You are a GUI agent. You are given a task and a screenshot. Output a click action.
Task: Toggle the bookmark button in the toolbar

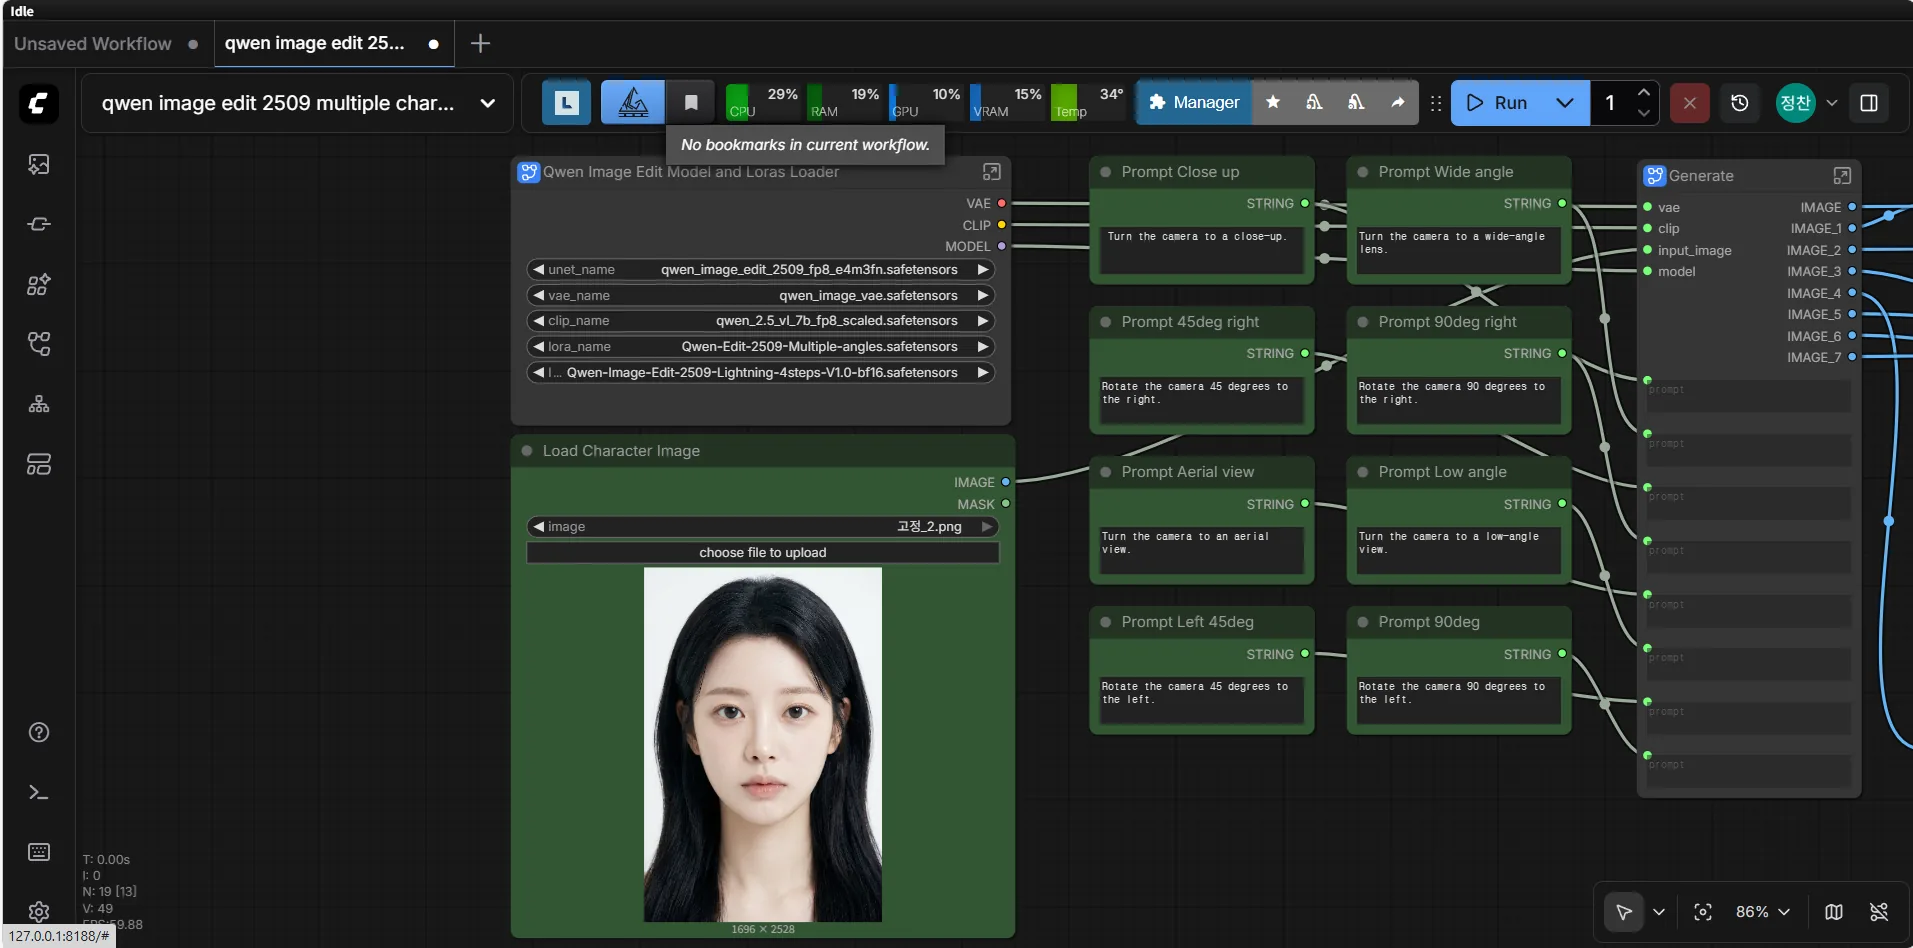click(x=690, y=101)
